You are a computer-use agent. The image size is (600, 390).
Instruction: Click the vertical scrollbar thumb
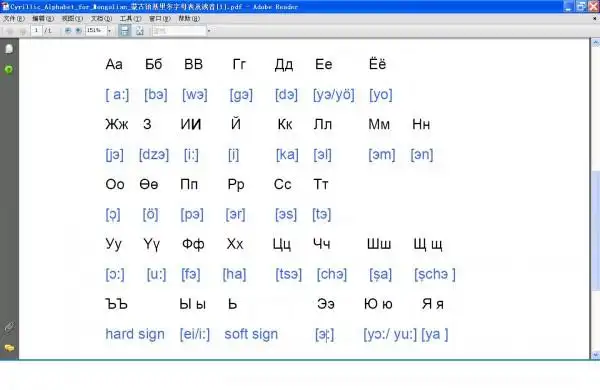click(x=595, y=230)
